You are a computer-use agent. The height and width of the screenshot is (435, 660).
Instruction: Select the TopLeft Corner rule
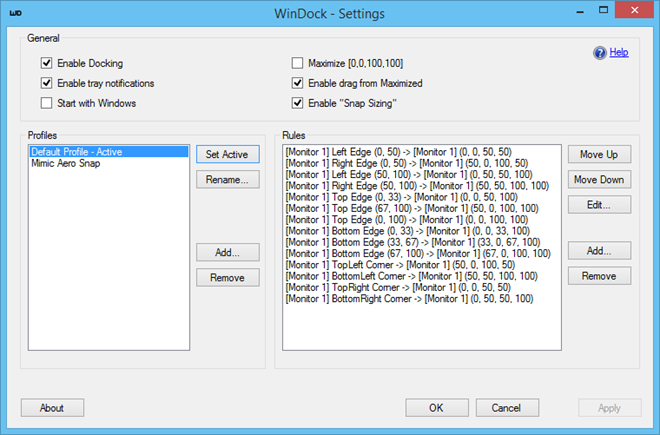click(400, 265)
